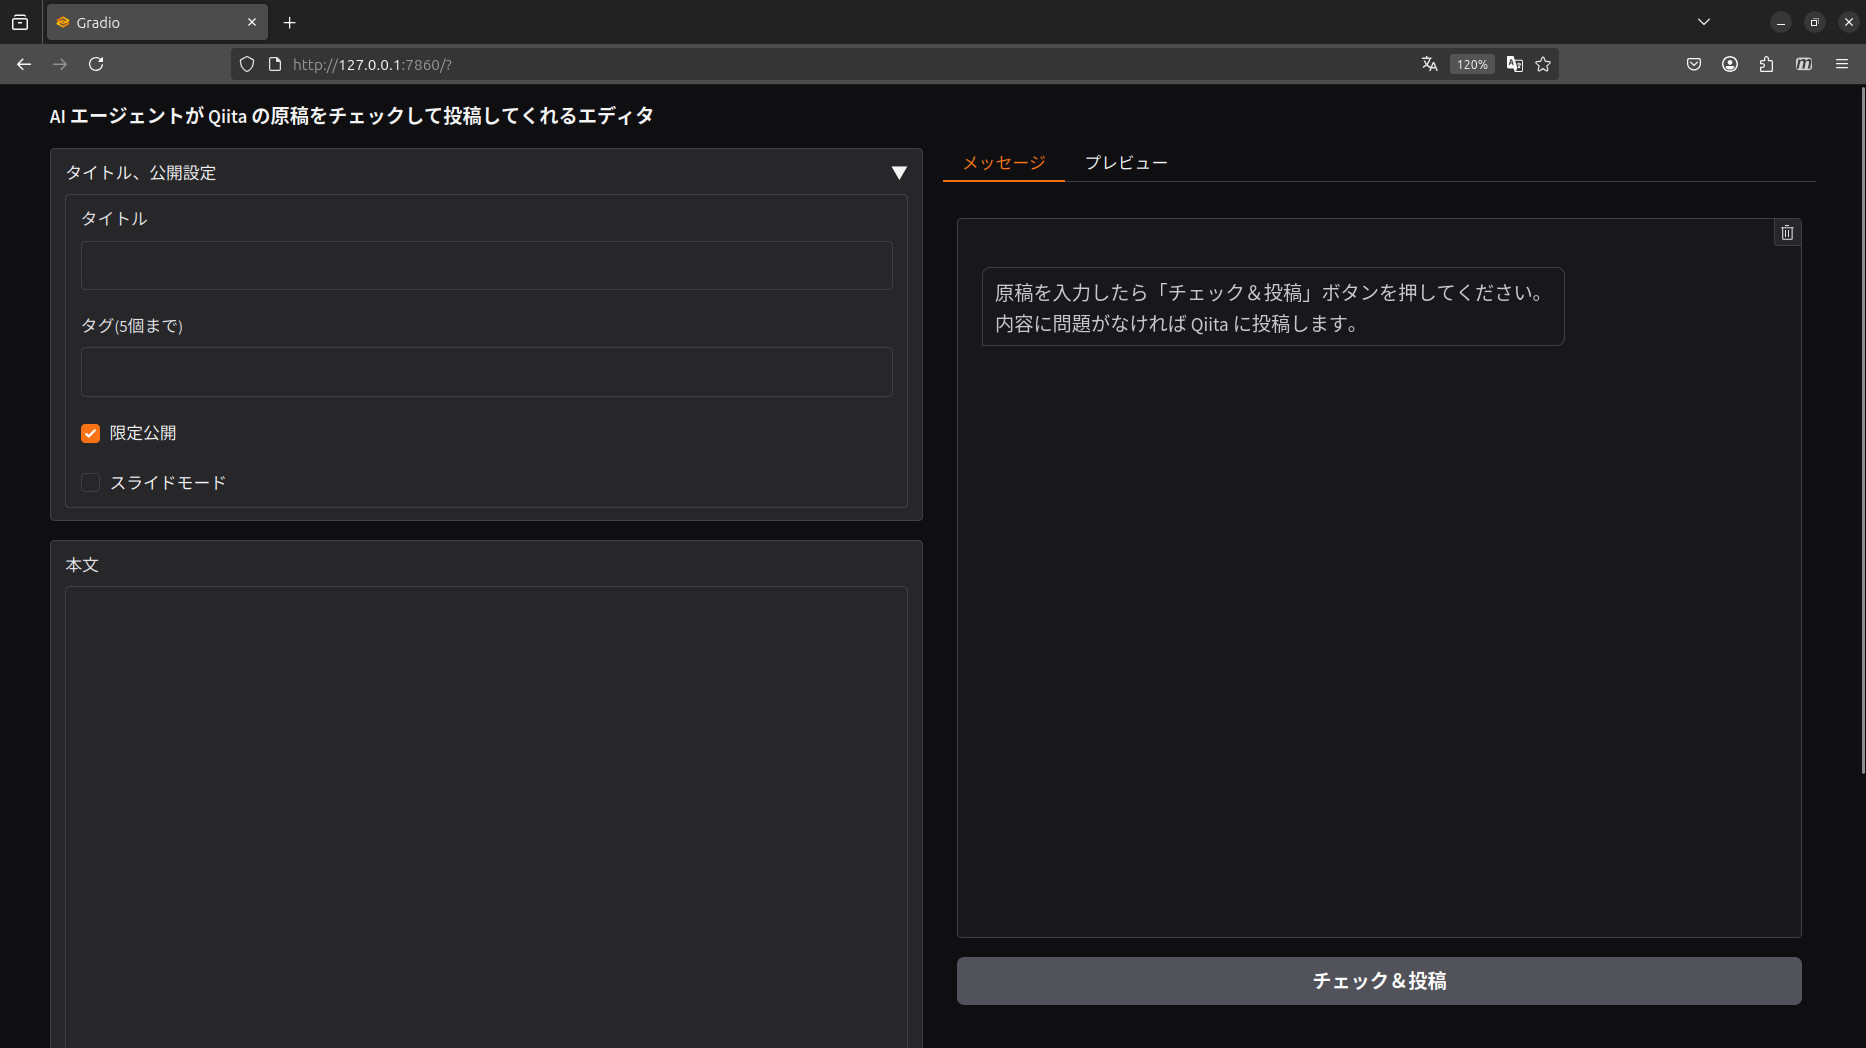
Task: Click the タイトル、公開設定 accordion header label
Action: click(141, 173)
